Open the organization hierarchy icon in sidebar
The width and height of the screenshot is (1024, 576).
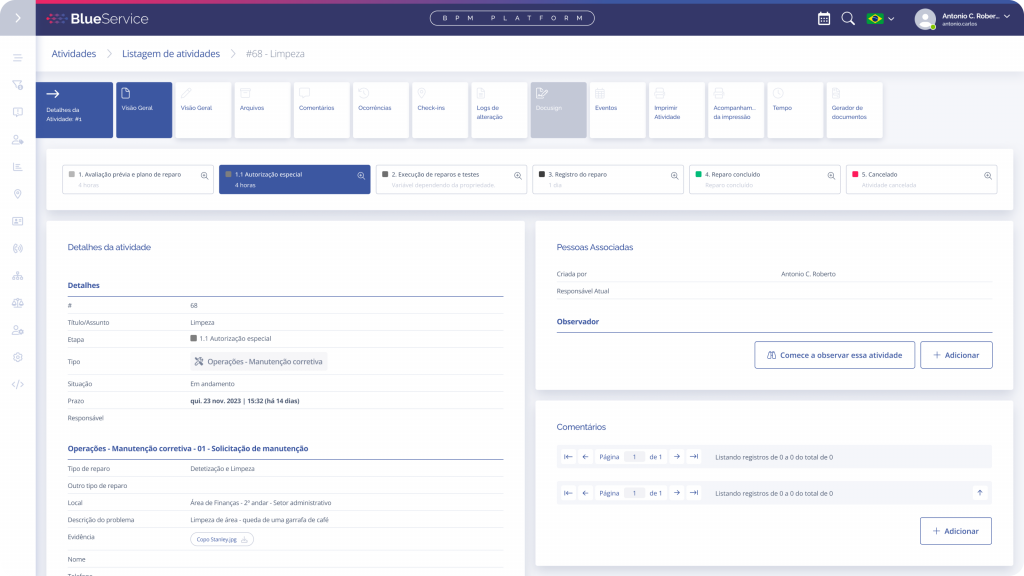pyautogui.click(x=18, y=276)
